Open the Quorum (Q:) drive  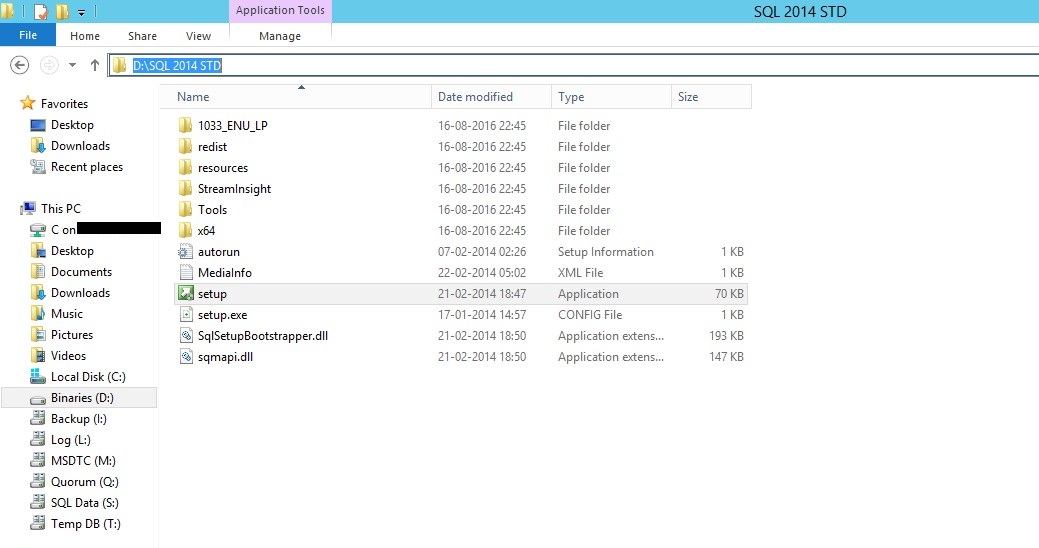pos(85,482)
